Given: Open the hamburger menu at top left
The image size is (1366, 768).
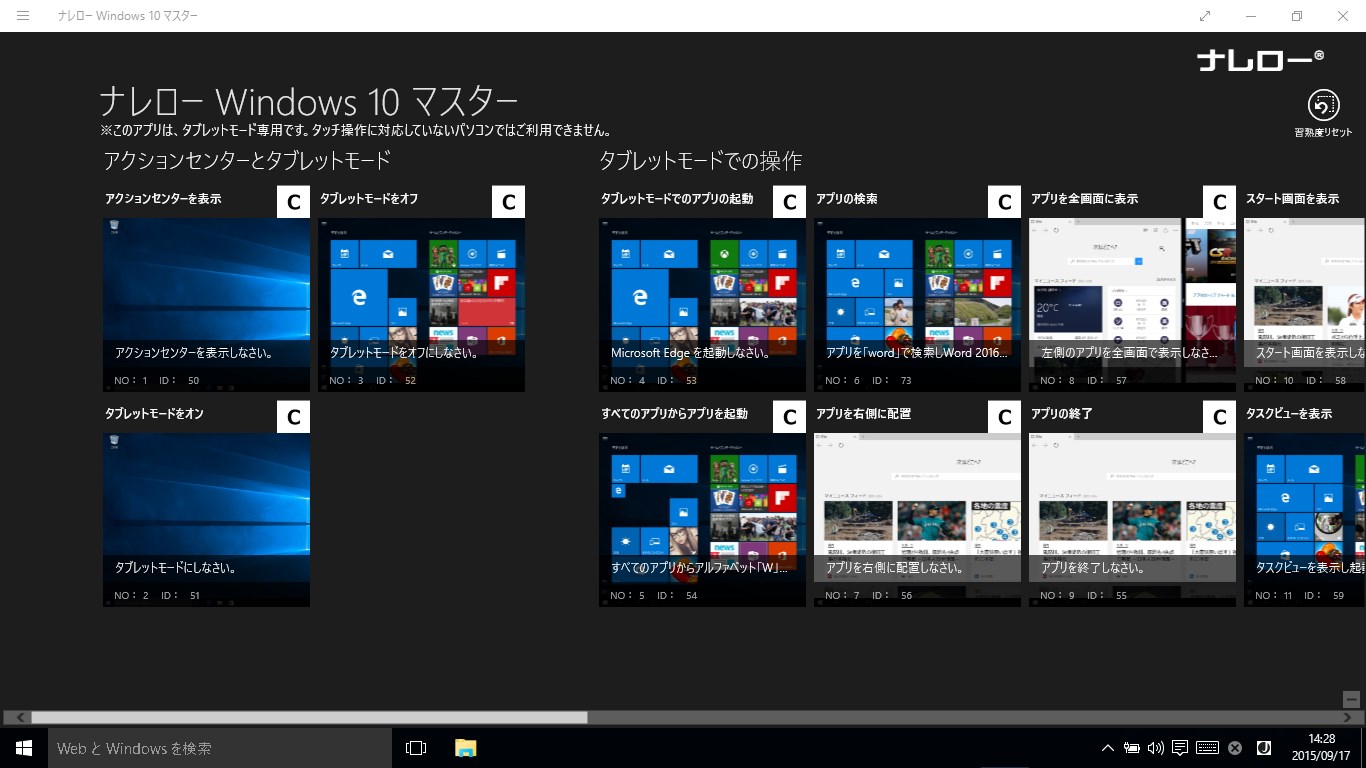Looking at the screenshot, I should pos(23,16).
